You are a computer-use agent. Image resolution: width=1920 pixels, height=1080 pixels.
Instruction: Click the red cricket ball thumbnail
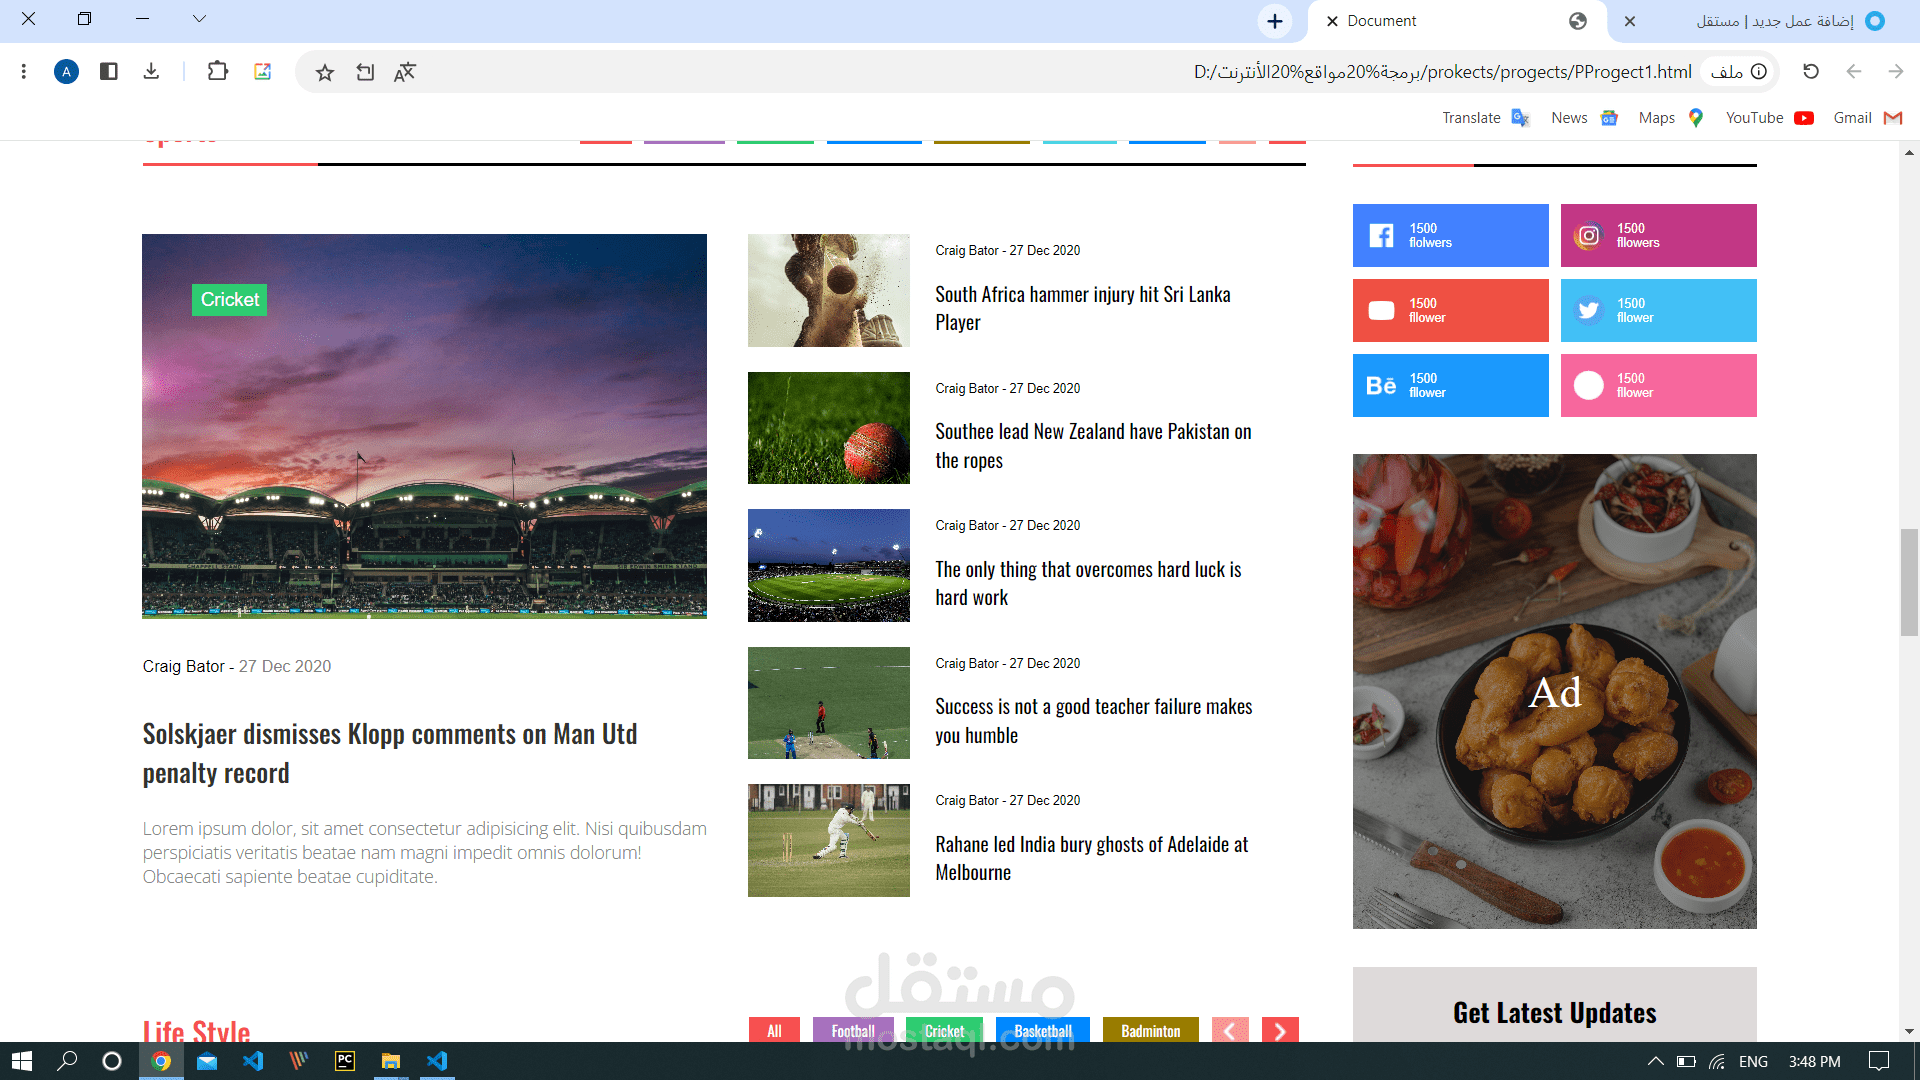click(828, 428)
